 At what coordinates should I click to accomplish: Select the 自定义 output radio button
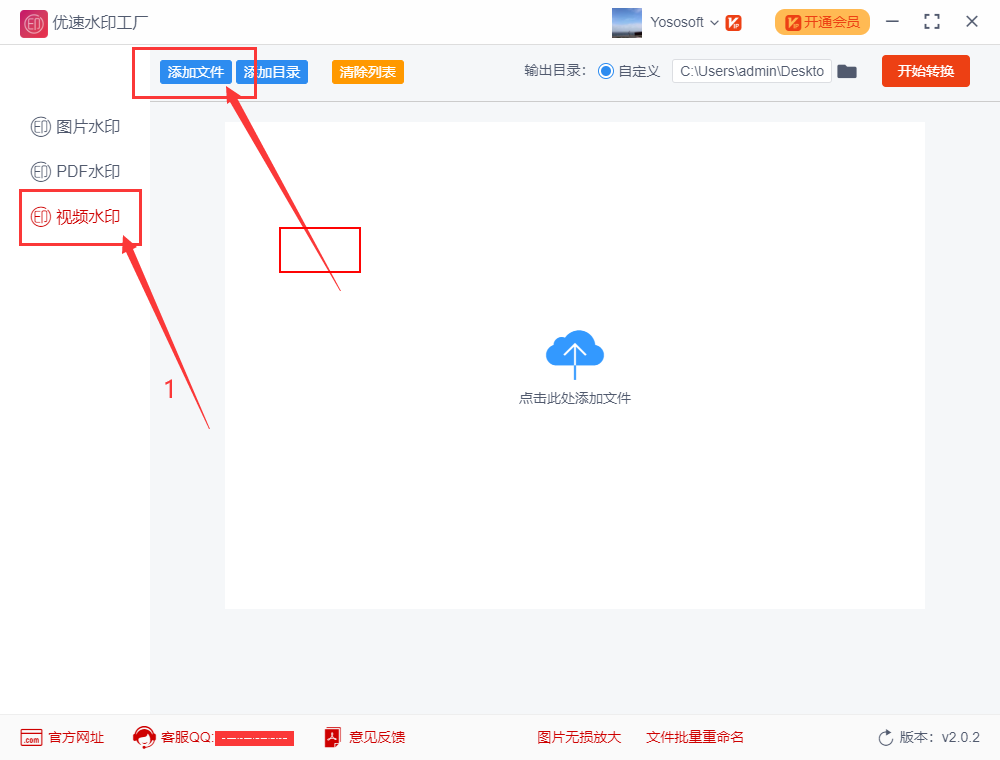605,71
